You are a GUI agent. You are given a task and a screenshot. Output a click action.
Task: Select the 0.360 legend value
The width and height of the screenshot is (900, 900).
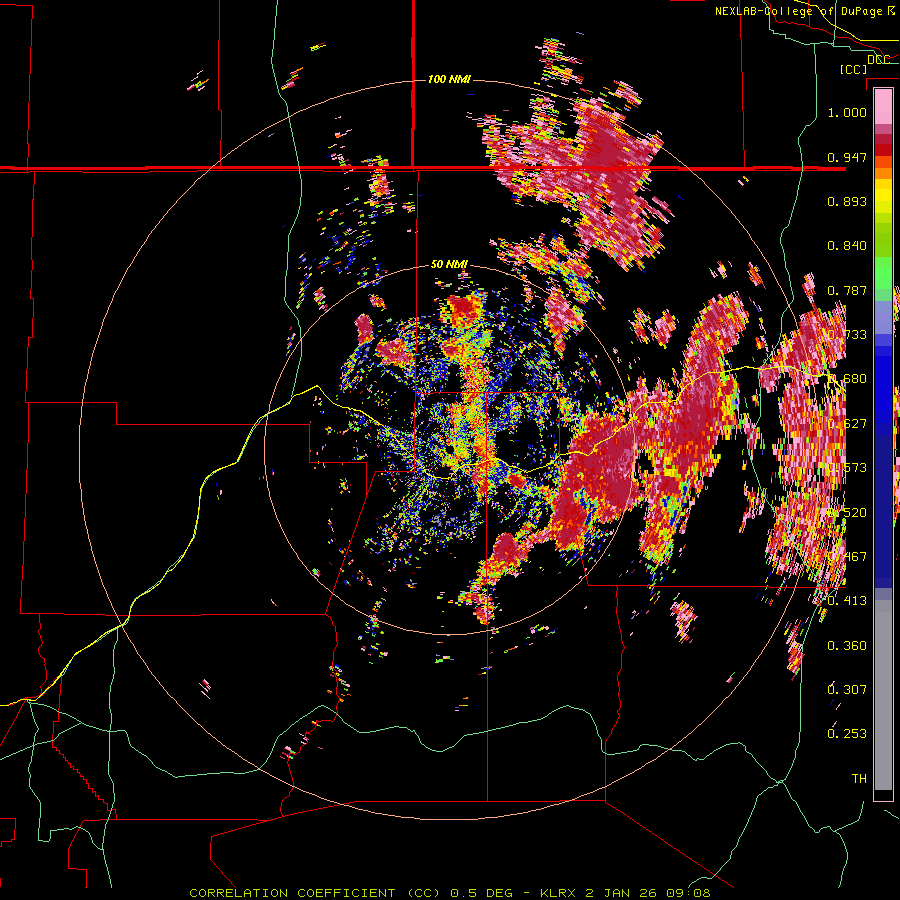pos(847,646)
